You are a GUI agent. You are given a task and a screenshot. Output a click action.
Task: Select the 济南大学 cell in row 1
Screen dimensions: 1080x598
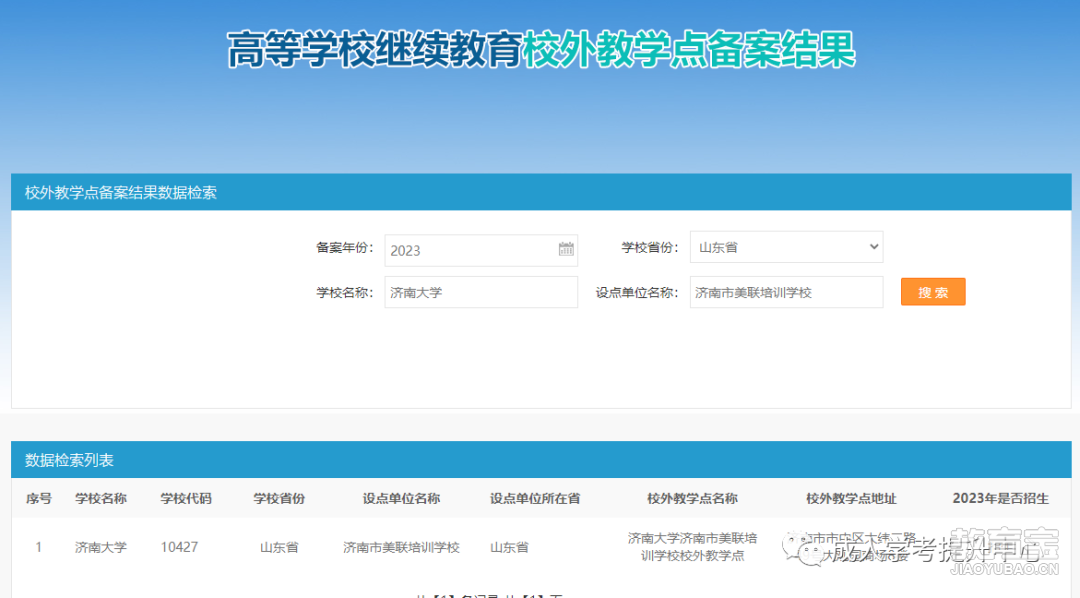(101, 547)
